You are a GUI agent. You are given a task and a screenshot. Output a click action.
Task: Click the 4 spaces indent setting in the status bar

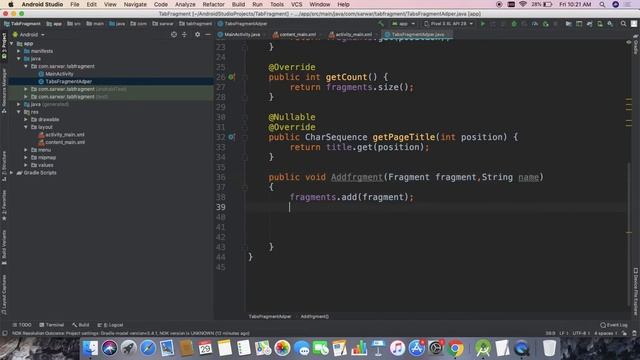tap(605, 333)
